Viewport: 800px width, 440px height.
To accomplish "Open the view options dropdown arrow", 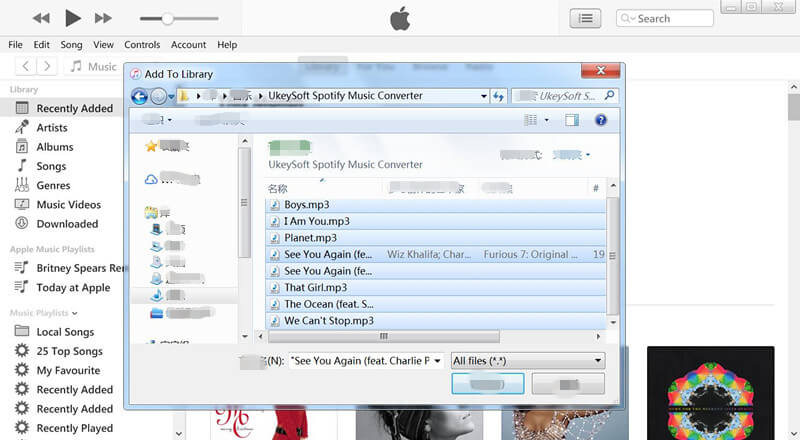I will point(546,120).
